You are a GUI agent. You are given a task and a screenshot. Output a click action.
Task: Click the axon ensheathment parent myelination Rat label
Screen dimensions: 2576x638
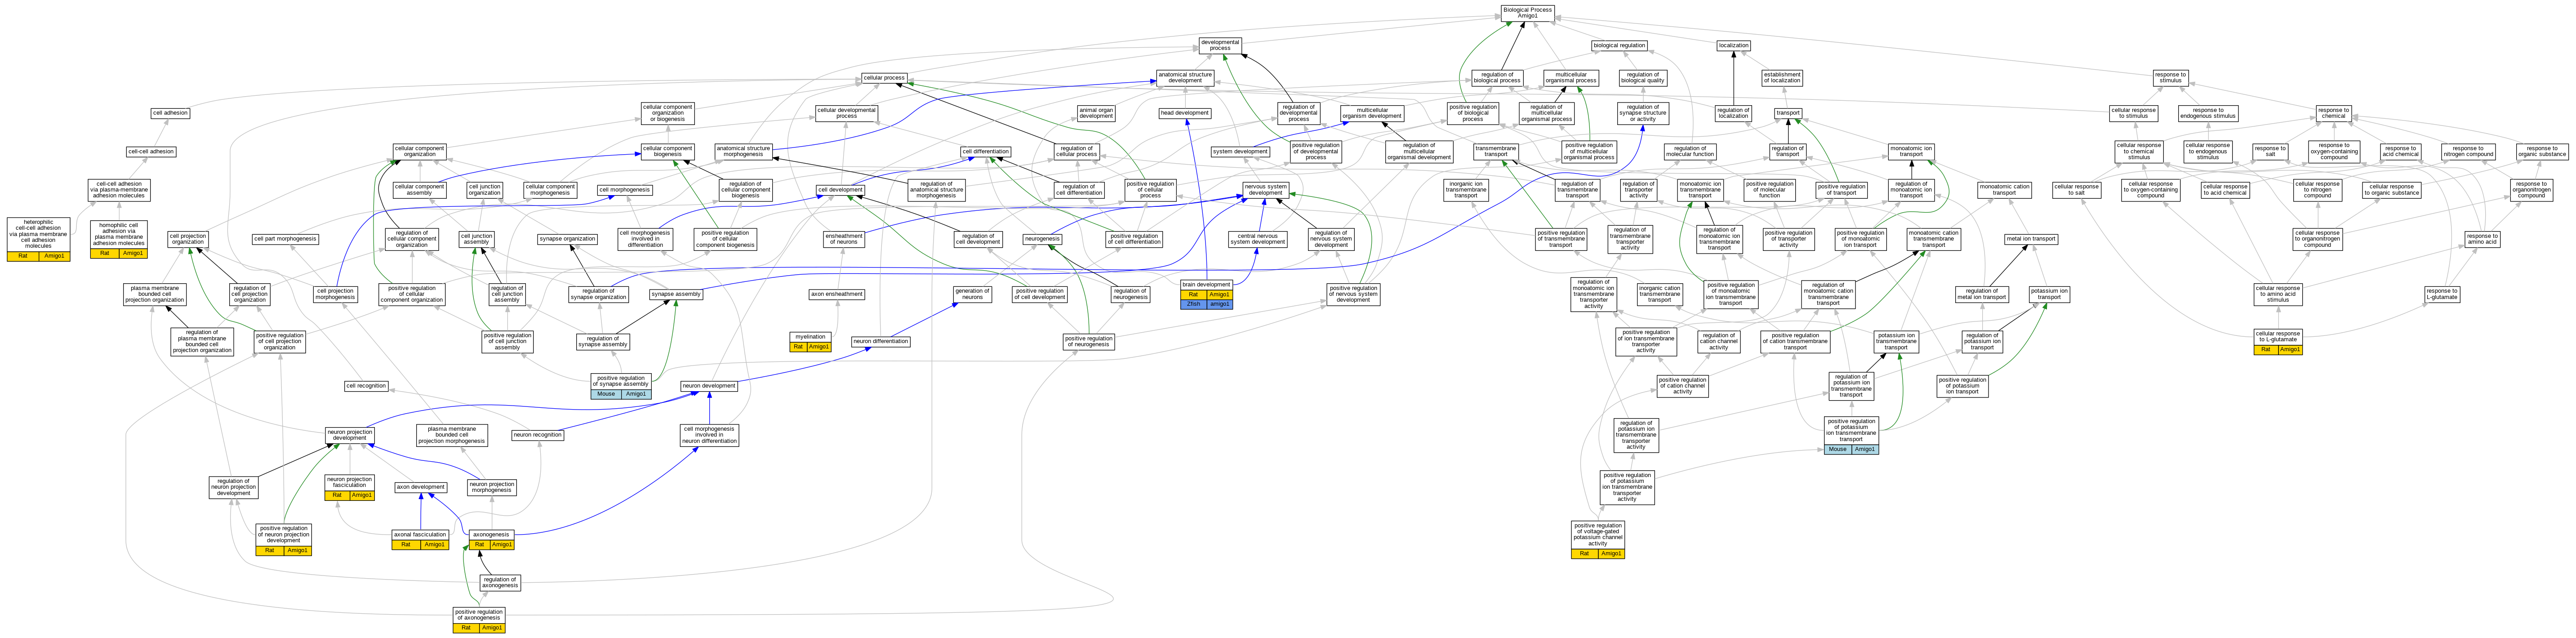798,347
